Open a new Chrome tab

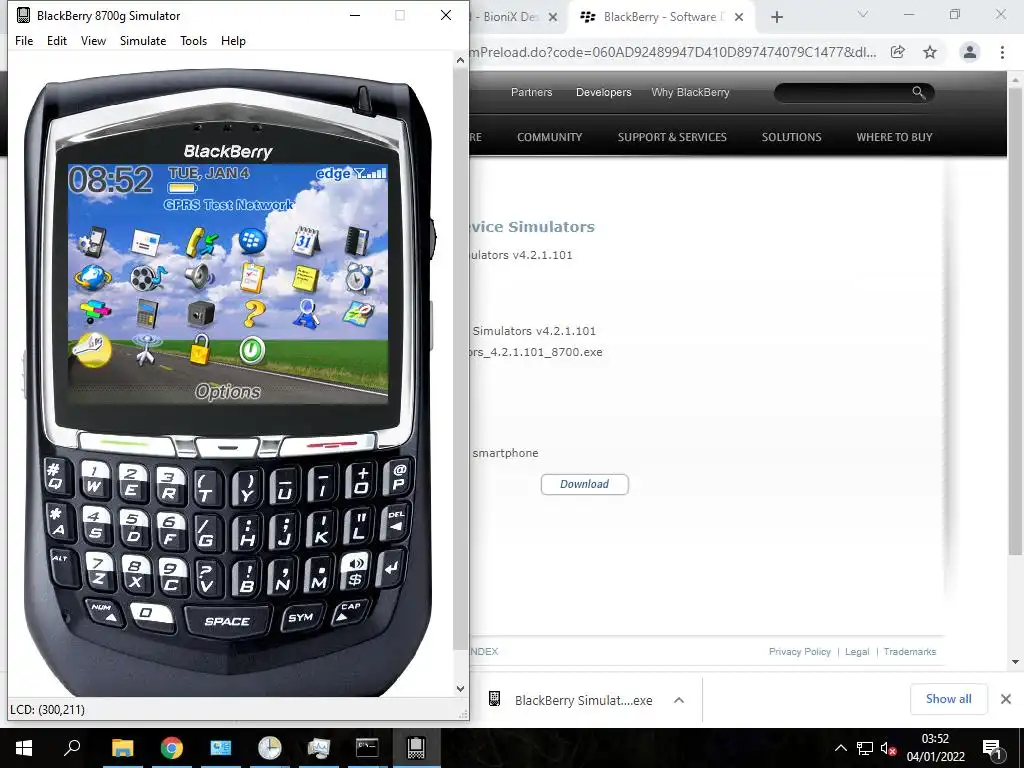point(776,17)
